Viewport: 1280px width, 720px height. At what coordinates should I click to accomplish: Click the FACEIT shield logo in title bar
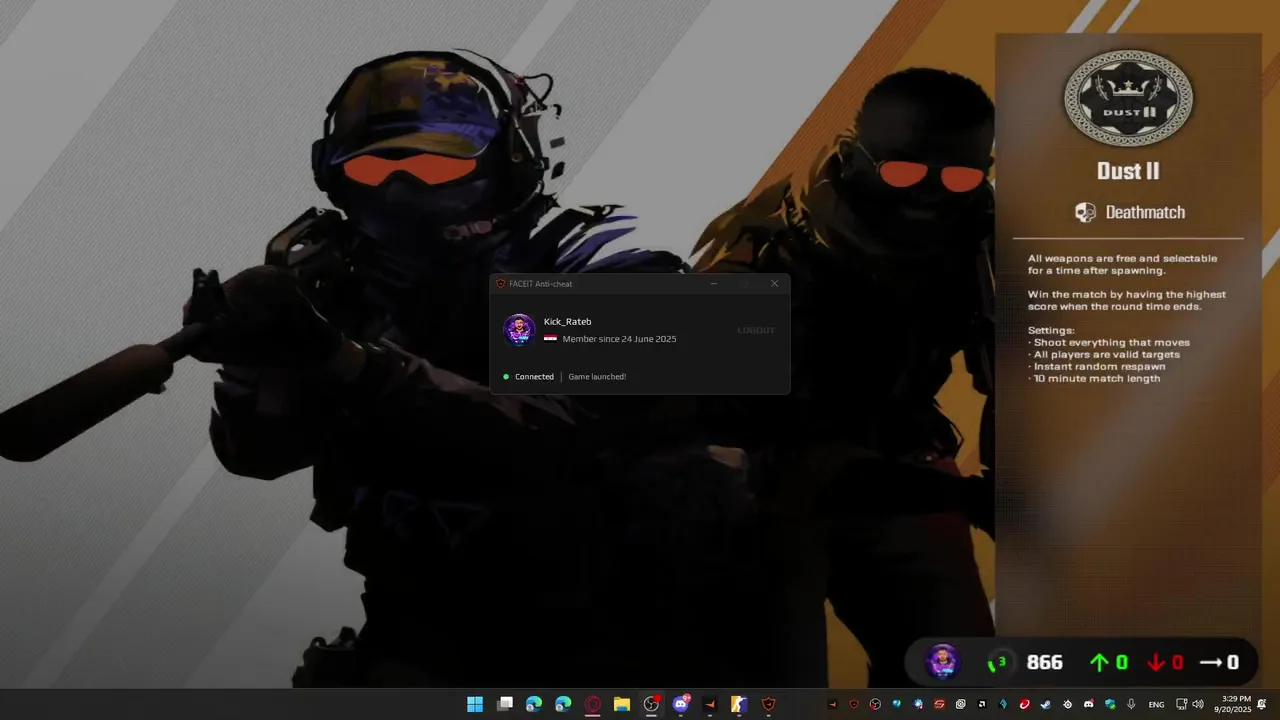[x=501, y=284]
